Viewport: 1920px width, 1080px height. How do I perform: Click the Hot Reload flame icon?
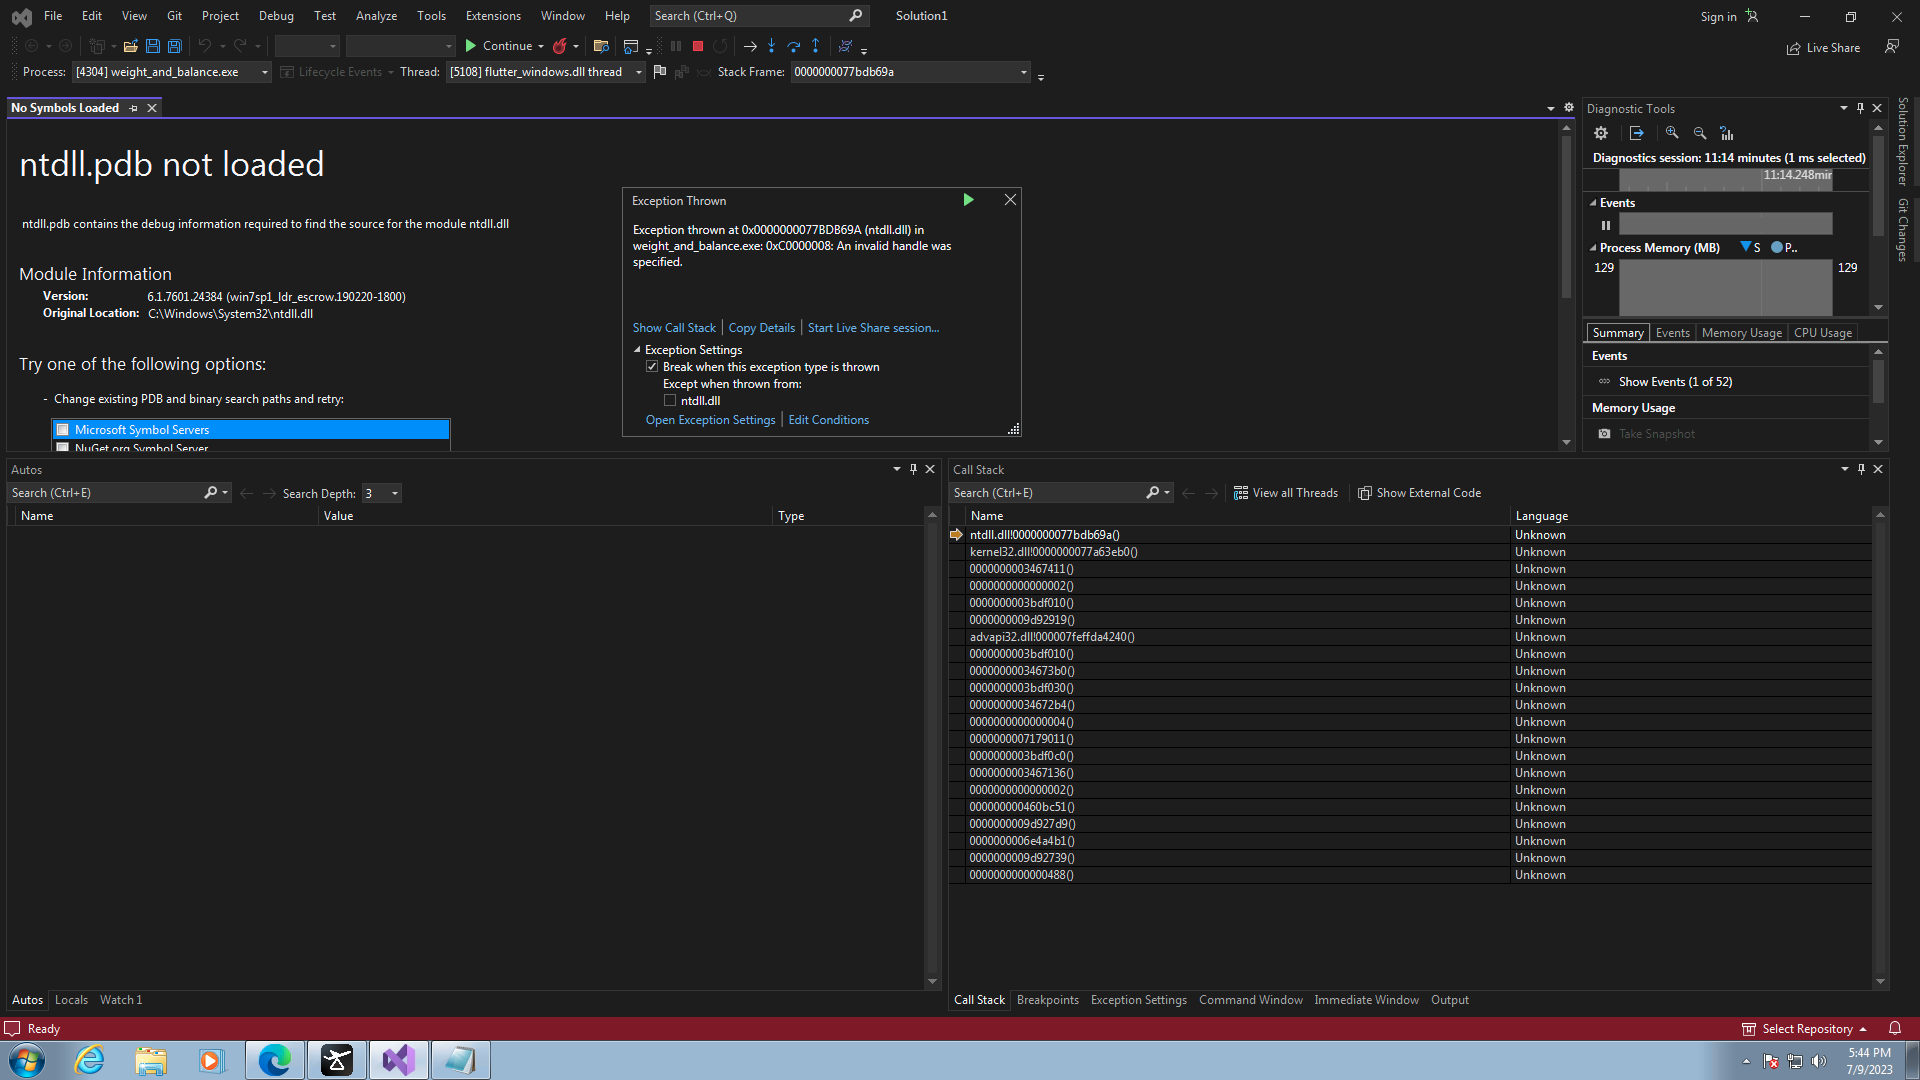click(560, 46)
